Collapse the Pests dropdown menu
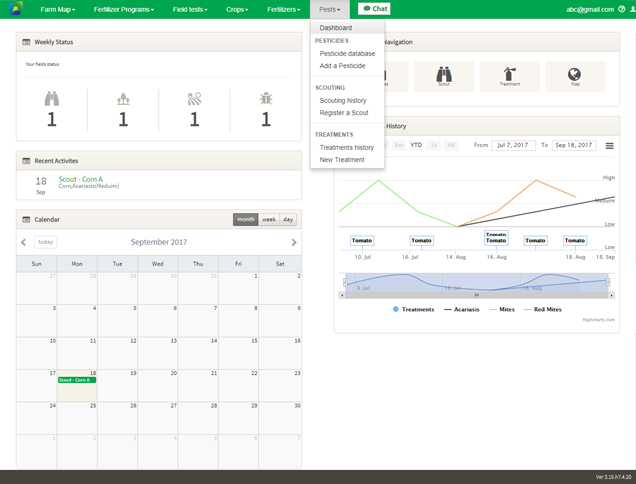The image size is (636, 484). point(329,9)
